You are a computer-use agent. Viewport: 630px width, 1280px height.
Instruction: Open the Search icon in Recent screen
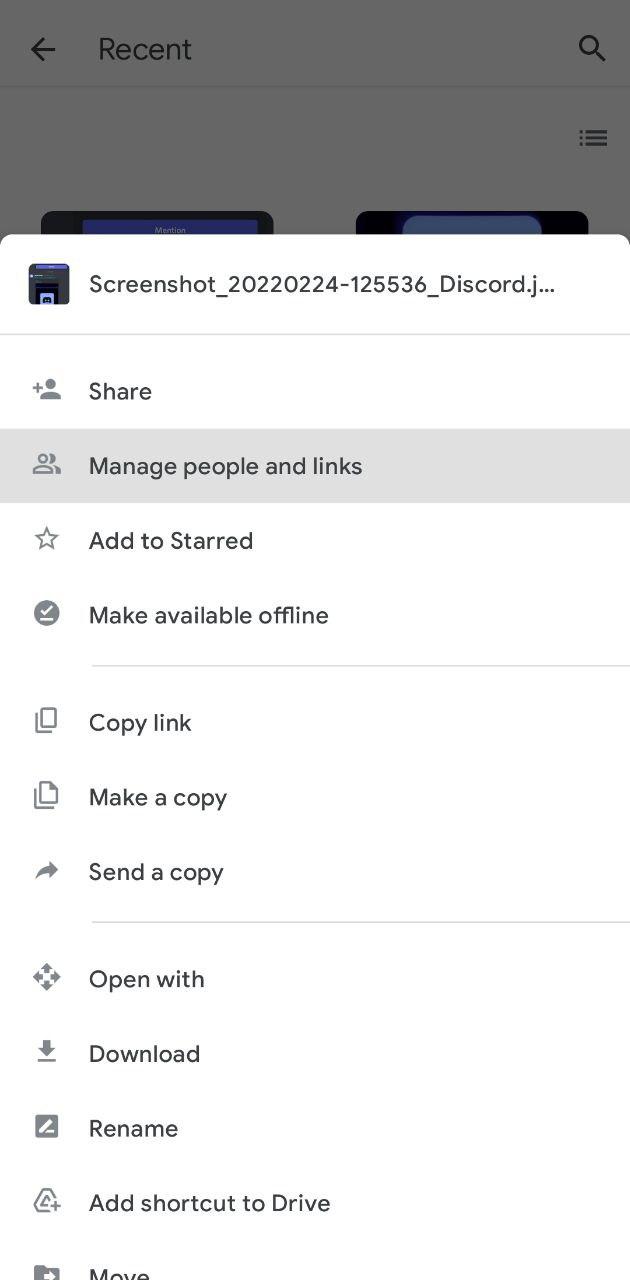[592, 48]
